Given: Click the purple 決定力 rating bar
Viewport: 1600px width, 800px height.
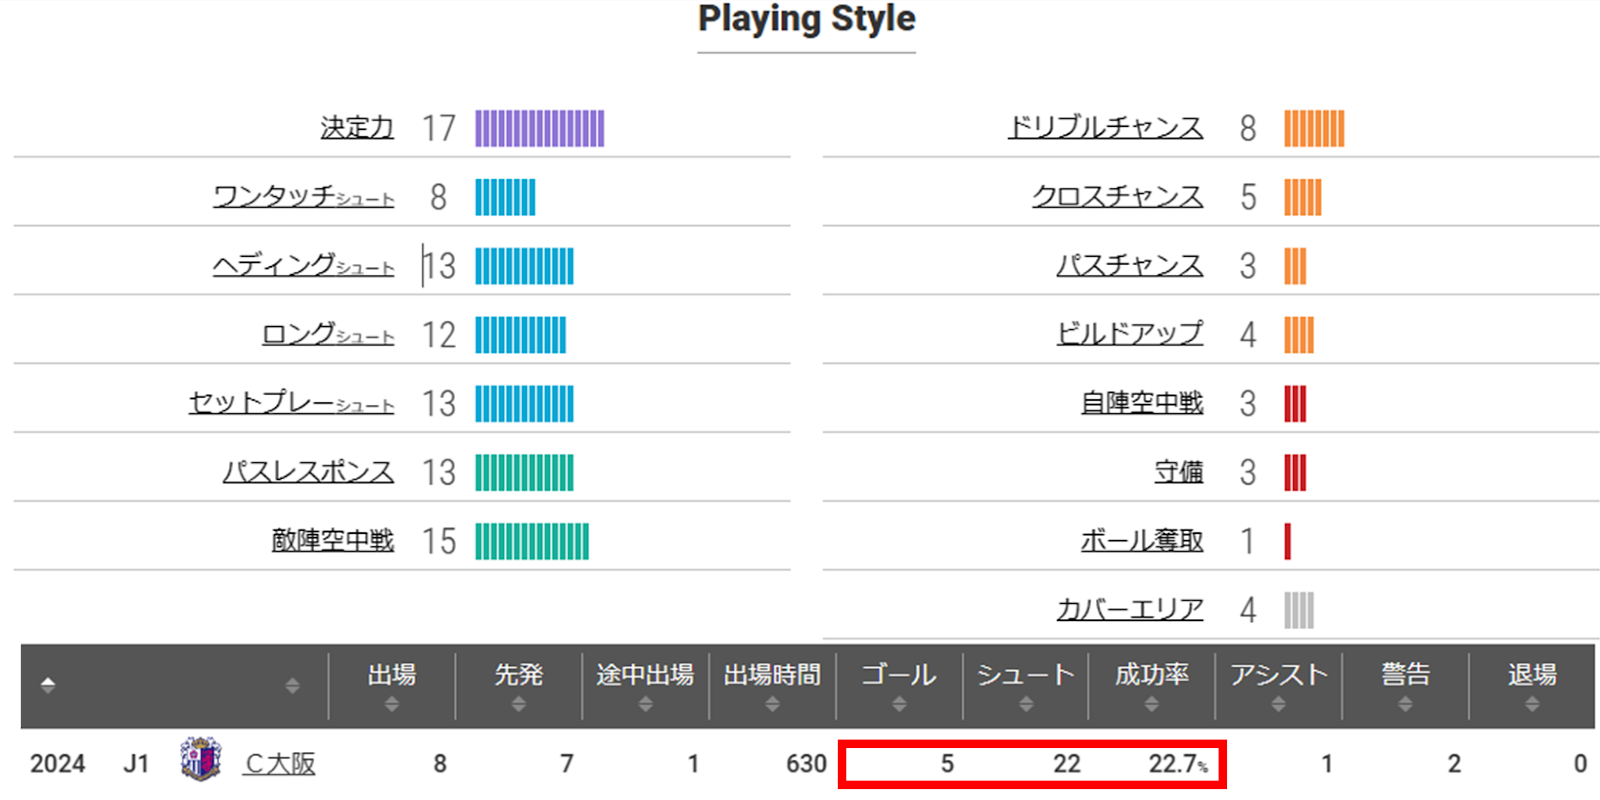Looking at the screenshot, I should pyautogui.click(x=539, y=129).
